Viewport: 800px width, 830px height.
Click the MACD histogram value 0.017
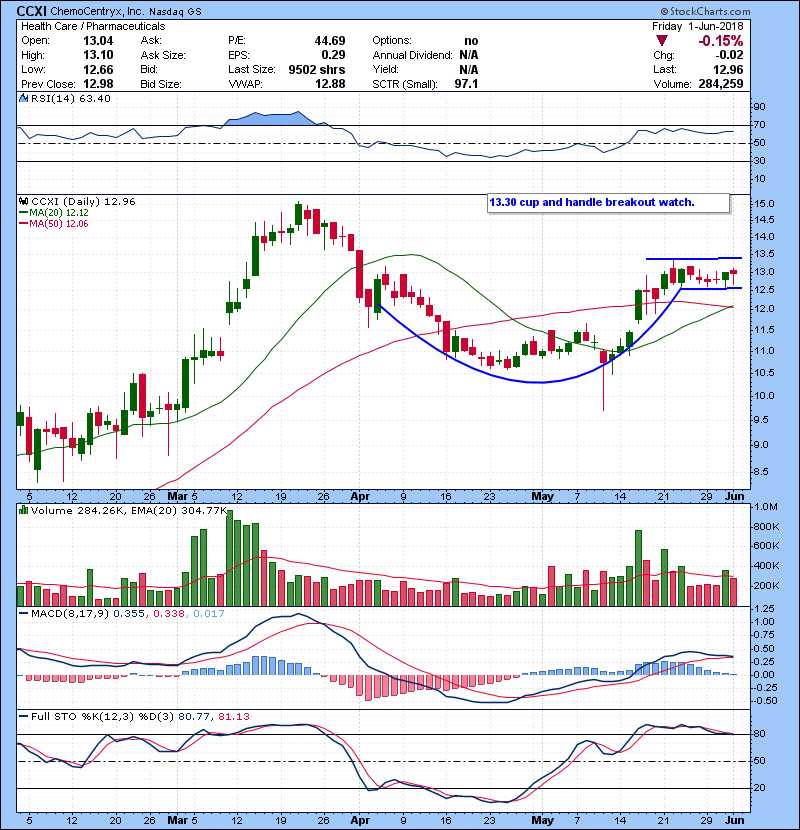(209, 613)
